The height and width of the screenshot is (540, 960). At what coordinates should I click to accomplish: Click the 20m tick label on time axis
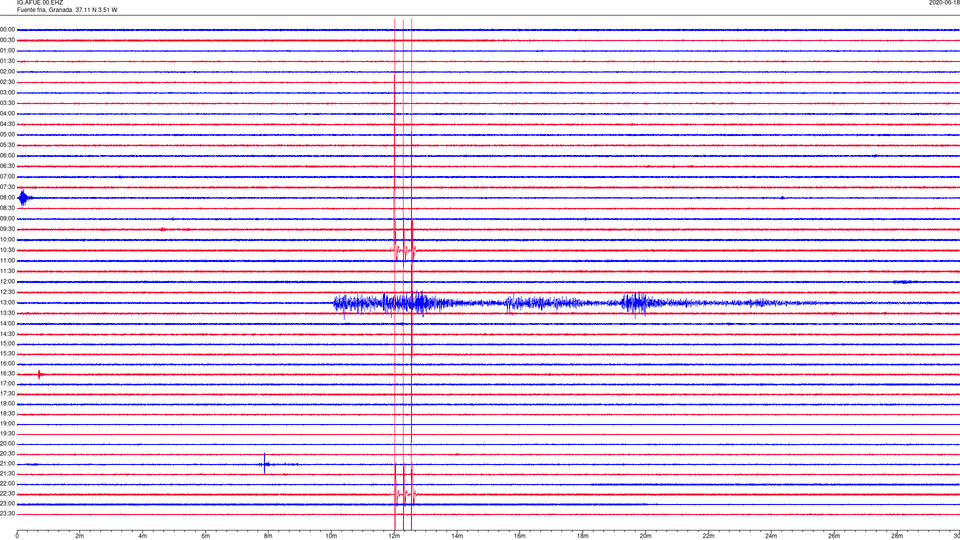click(x=646, y=536)
